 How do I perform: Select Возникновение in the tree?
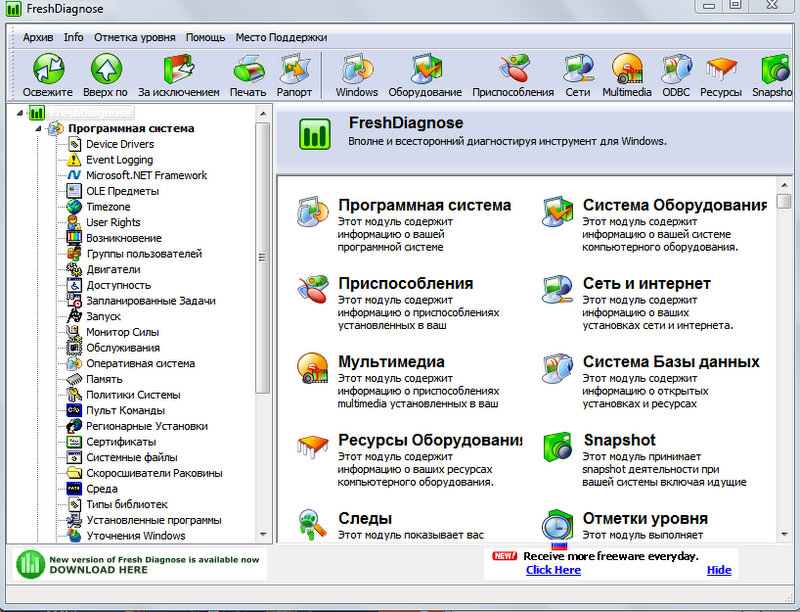pyautogui.click(x=123, y=238)
